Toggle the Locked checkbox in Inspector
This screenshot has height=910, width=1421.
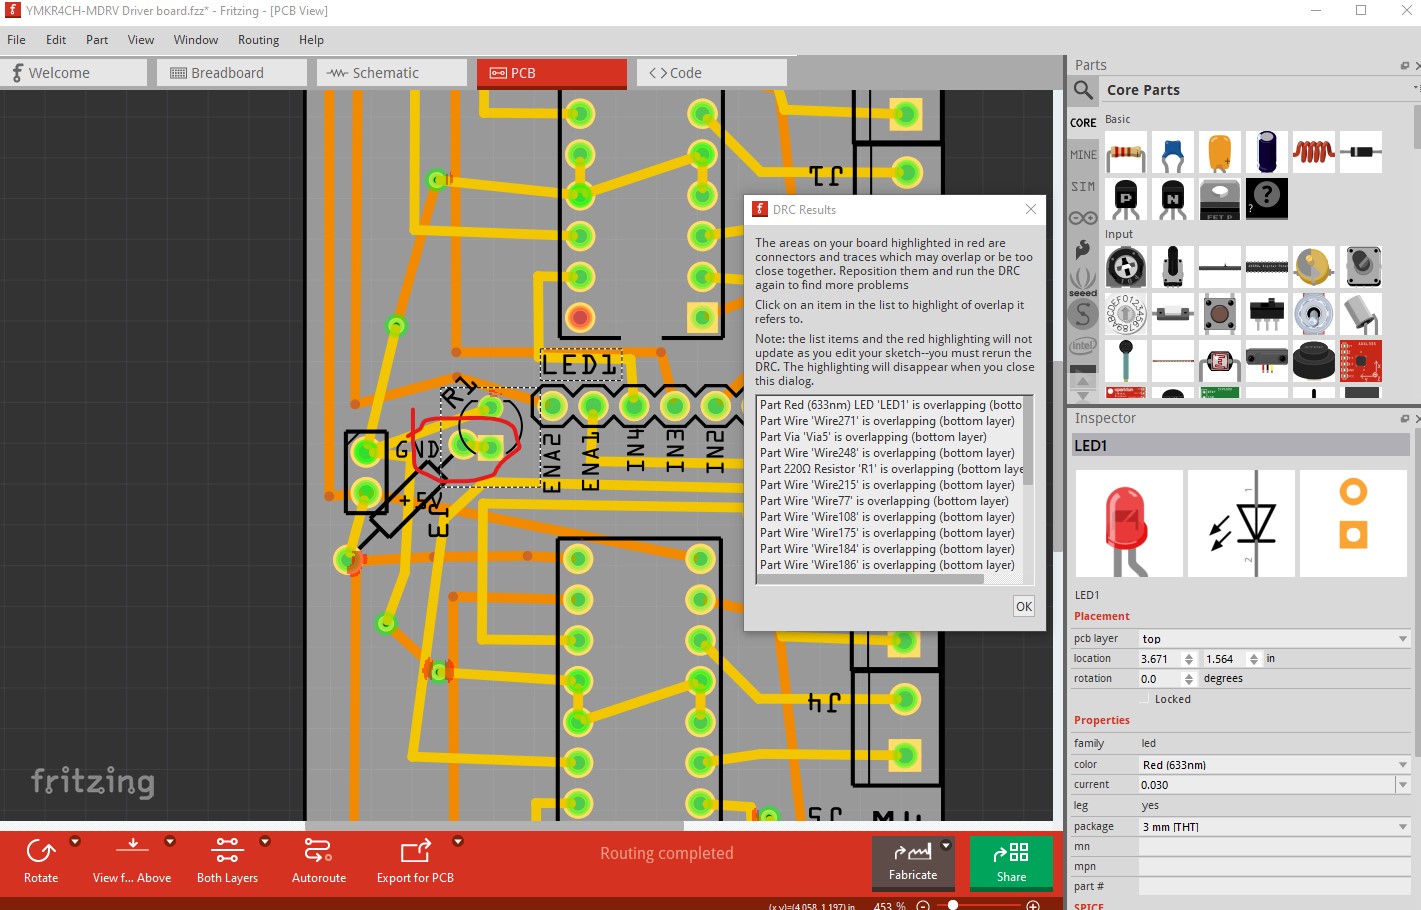point(1145,699)
